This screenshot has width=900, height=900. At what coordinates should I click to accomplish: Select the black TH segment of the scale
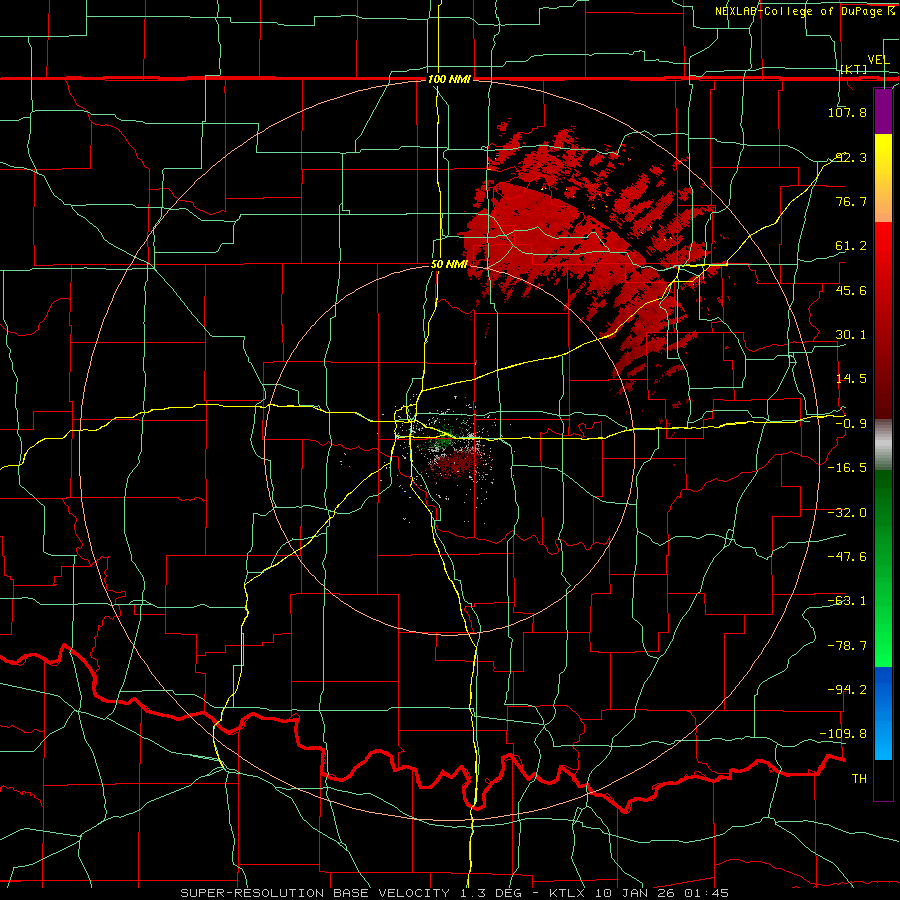click(x=883, y=780)
